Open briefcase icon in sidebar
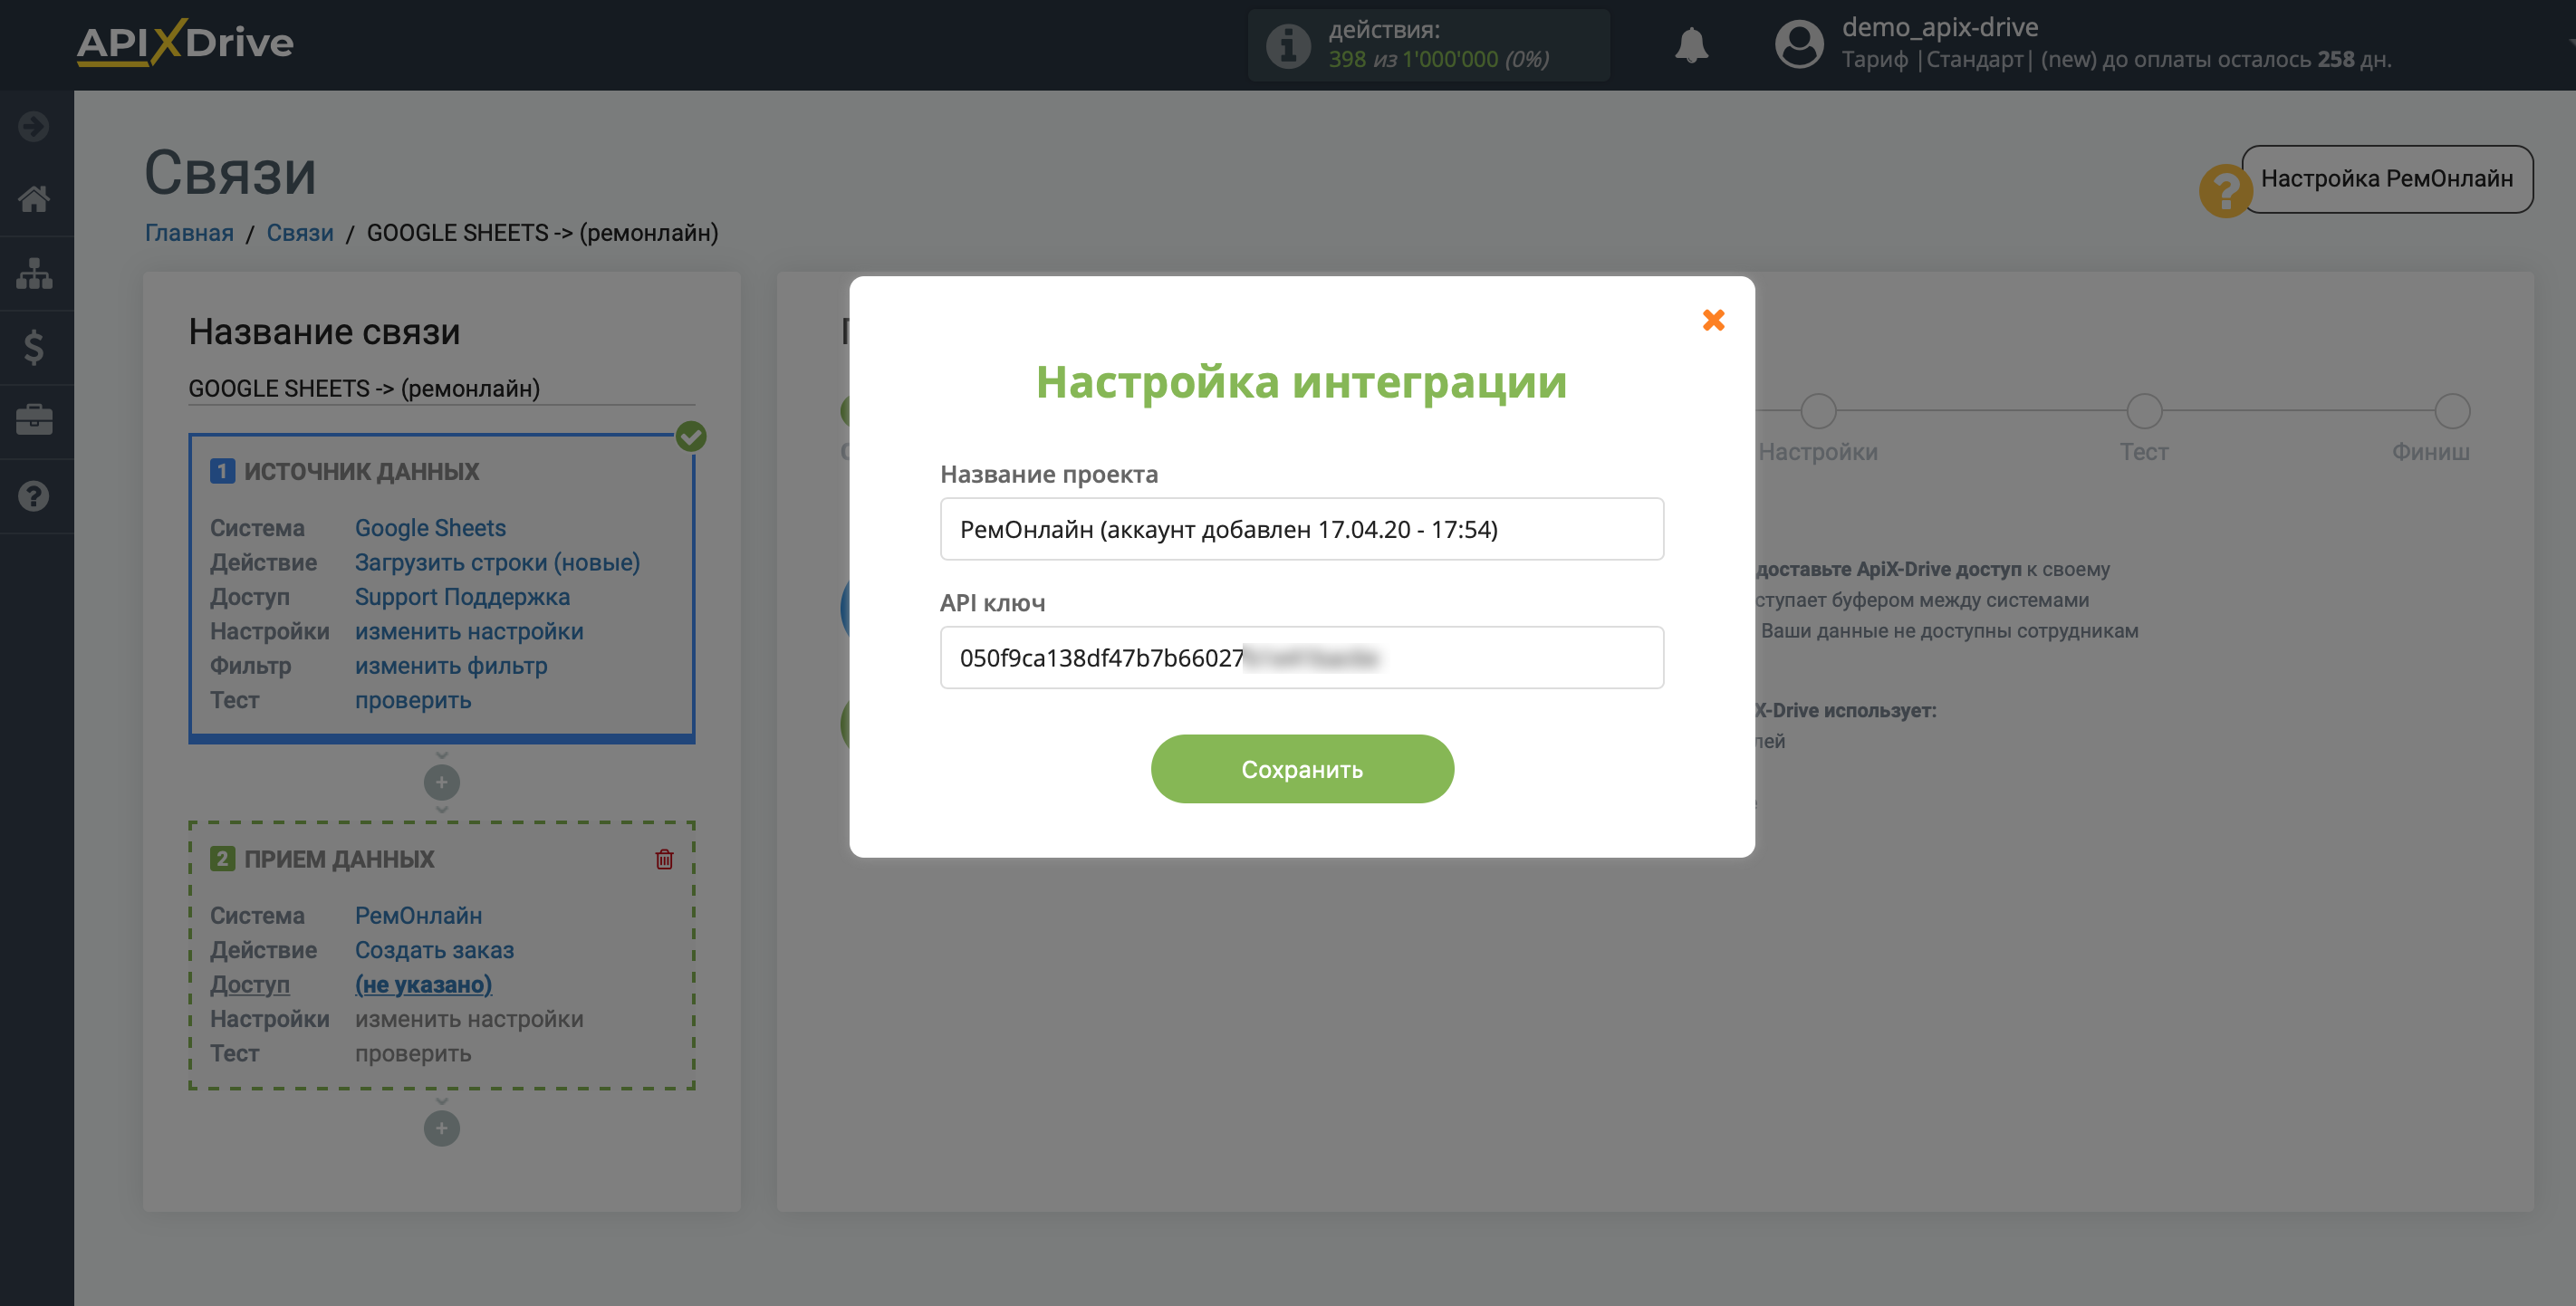 click(x=34, y=420)
